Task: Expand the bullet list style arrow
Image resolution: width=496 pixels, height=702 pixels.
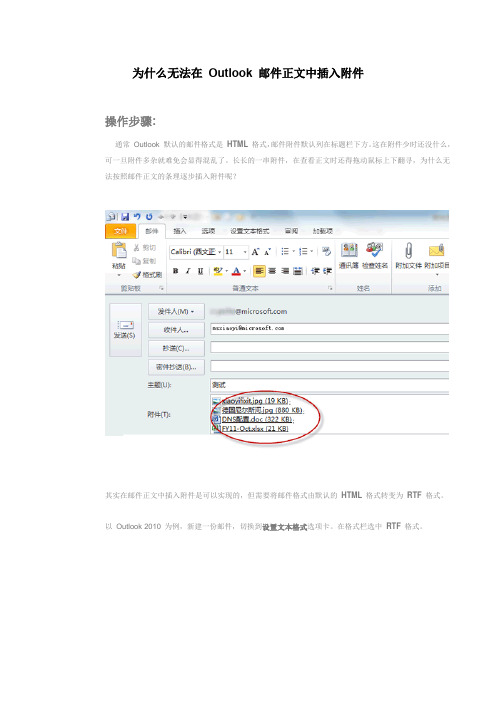Action: [293, 252]
